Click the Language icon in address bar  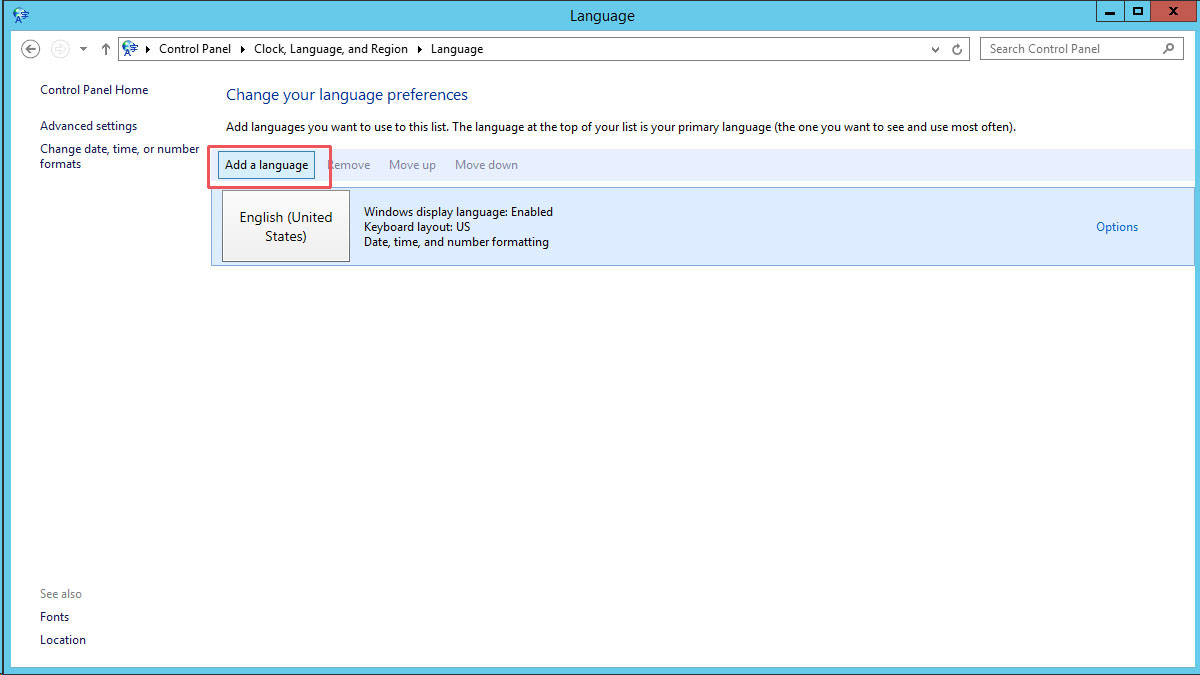130,48
